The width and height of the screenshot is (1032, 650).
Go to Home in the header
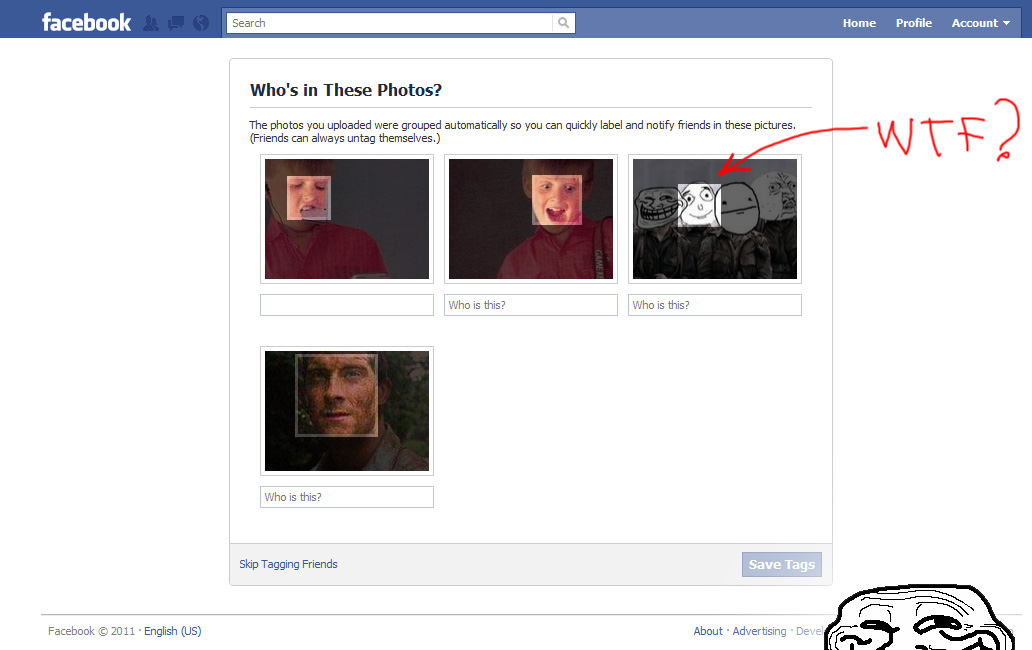click(x=859, y=23)
